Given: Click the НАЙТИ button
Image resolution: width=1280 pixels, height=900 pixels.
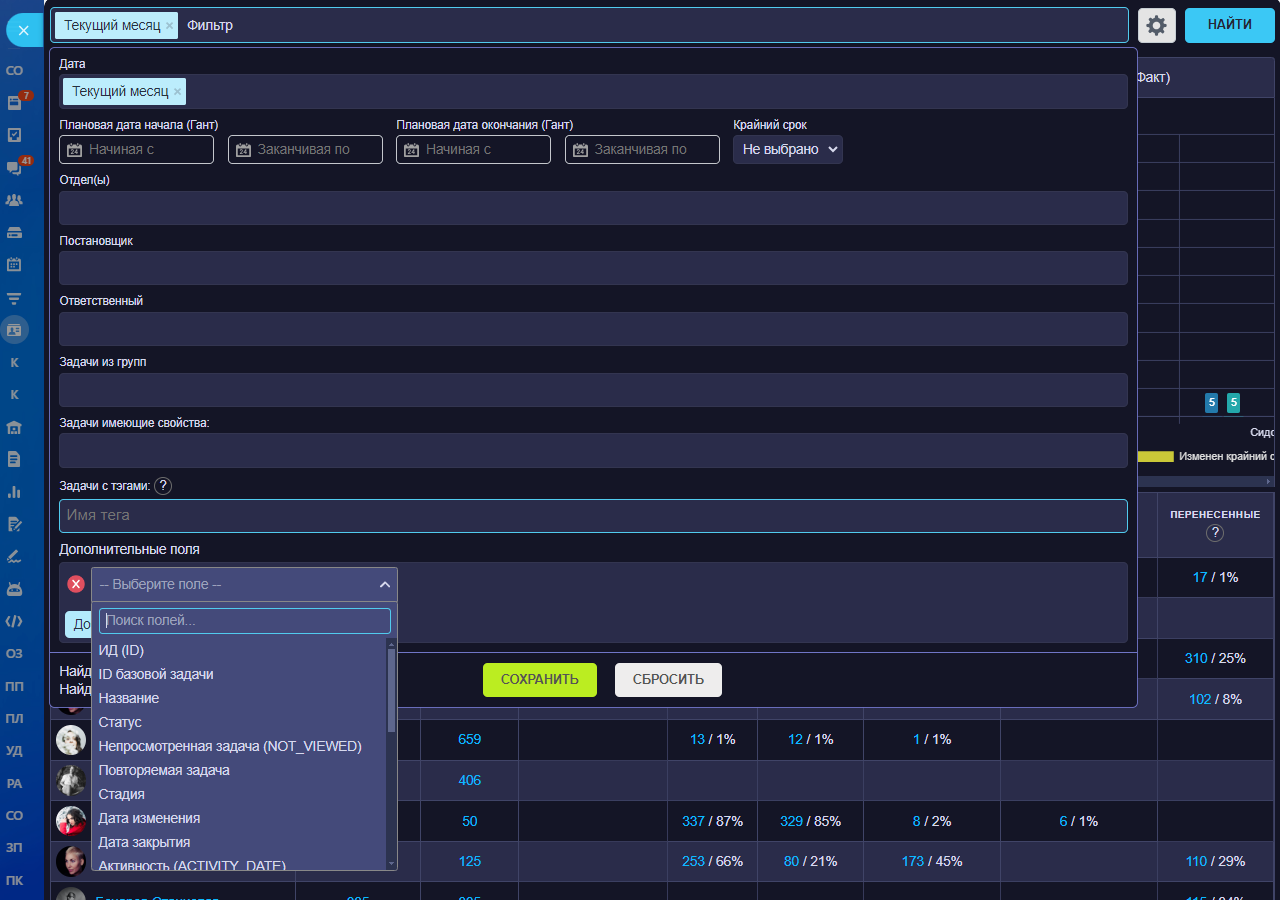Looking at the screenshot, I should click(x=1229, y=25).
